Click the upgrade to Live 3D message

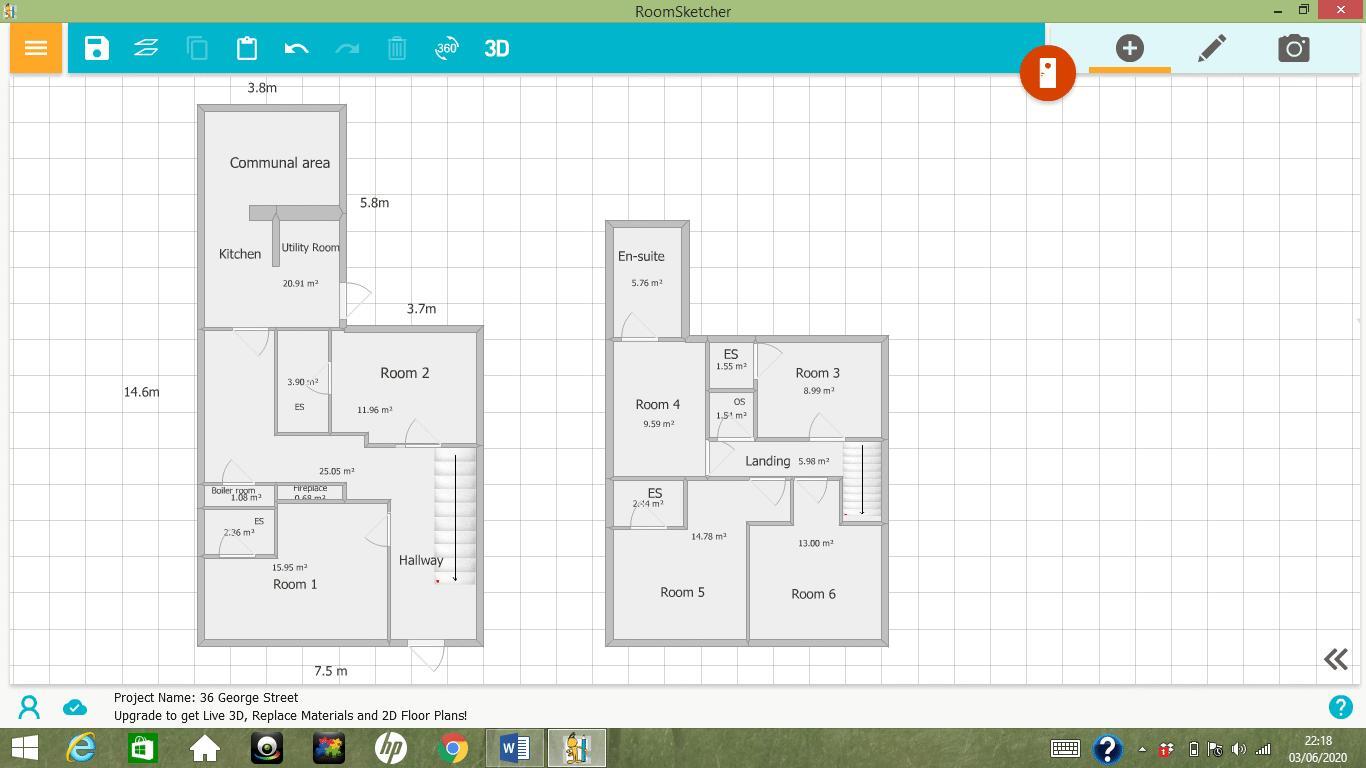click(x=290, y=716)
